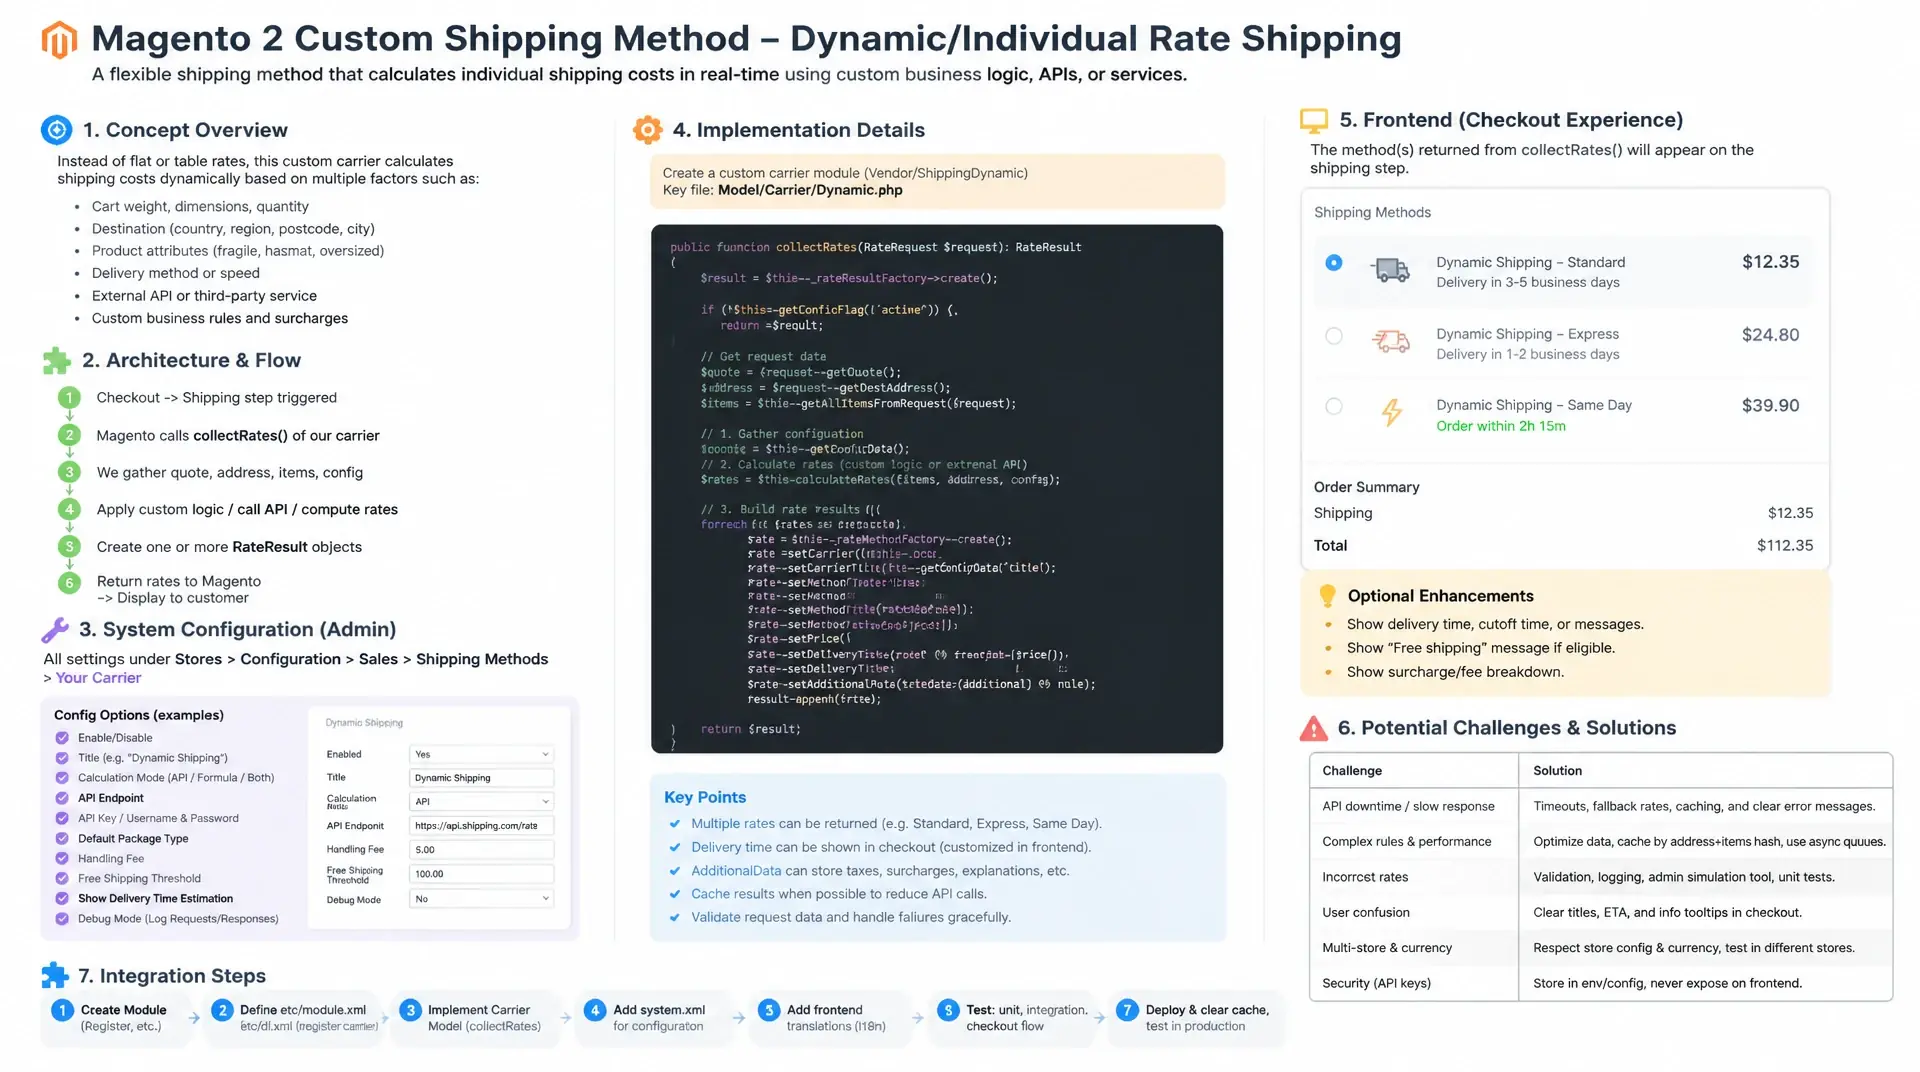
Task: Open the Debug Mode dropdown showing No
Action: click(481, 899)
